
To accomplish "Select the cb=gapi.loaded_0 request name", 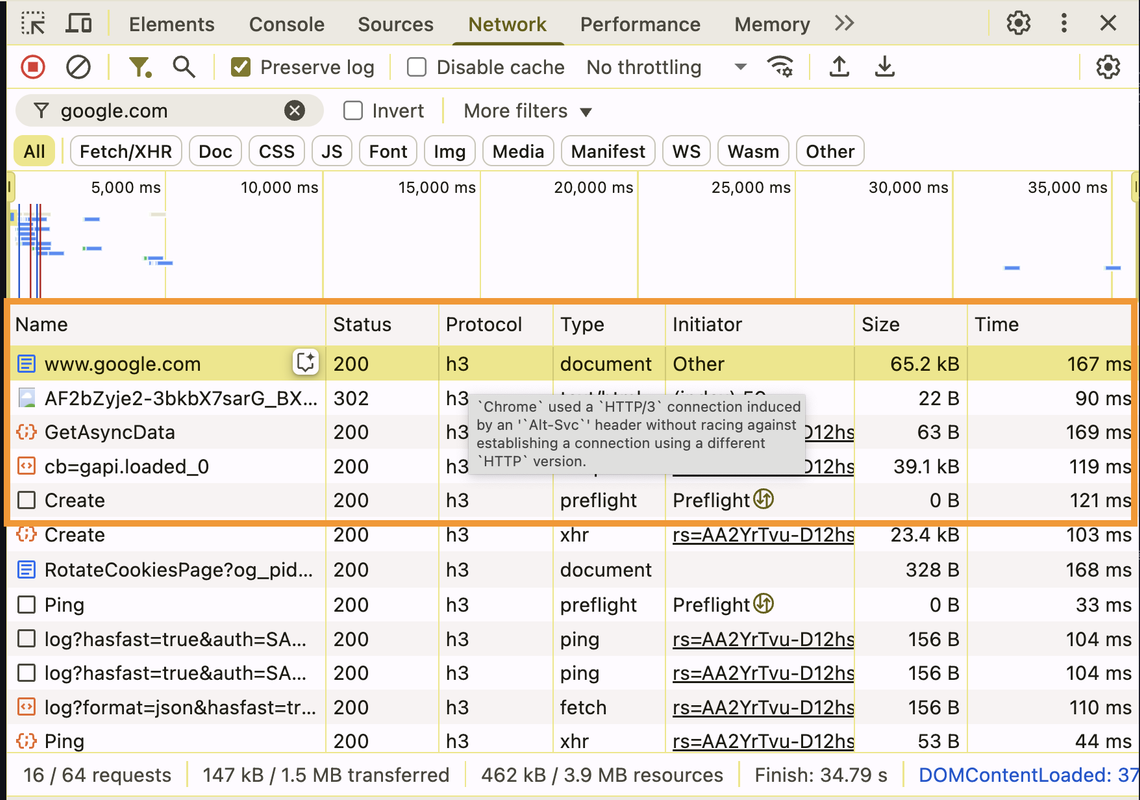I will [x=127, y=466].
